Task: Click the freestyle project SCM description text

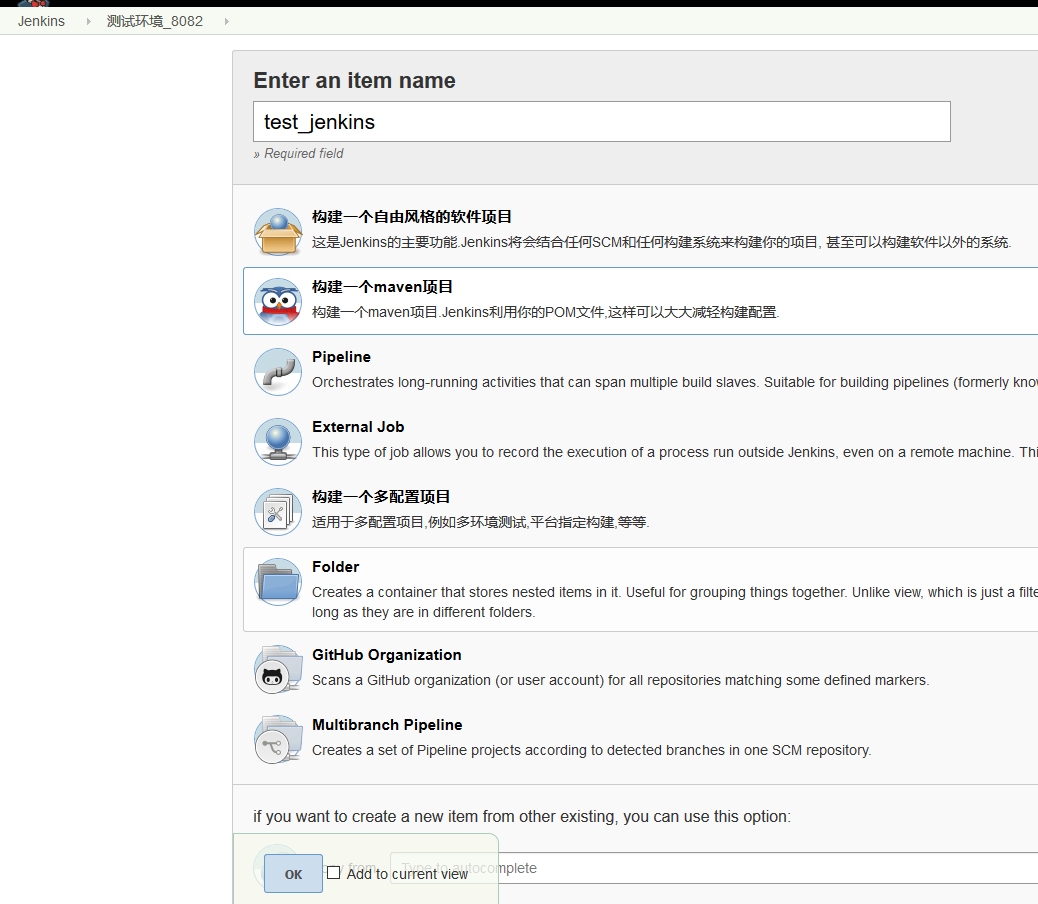Action: pos(661,242)
